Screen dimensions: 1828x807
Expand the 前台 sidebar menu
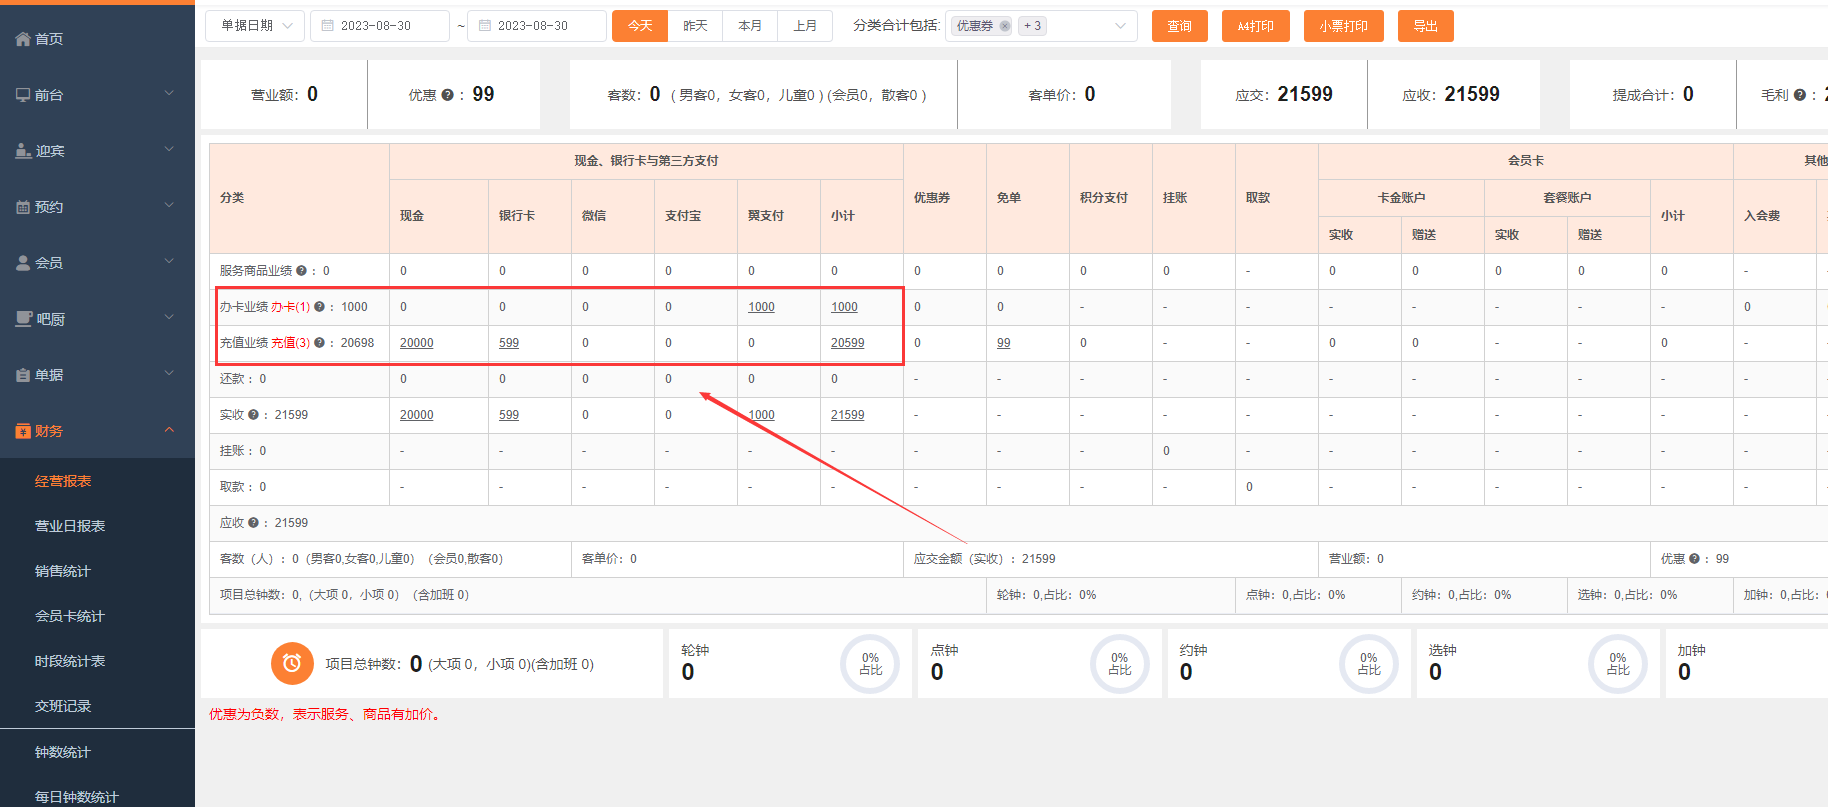point(169,94)
